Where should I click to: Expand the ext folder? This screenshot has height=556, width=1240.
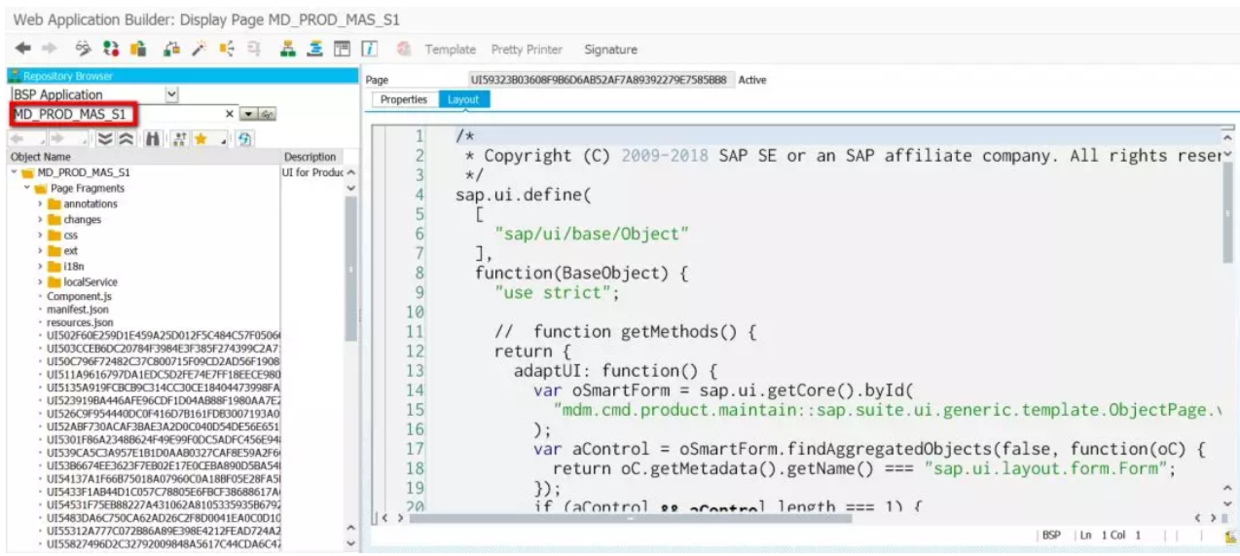click(x=41, y=251)
